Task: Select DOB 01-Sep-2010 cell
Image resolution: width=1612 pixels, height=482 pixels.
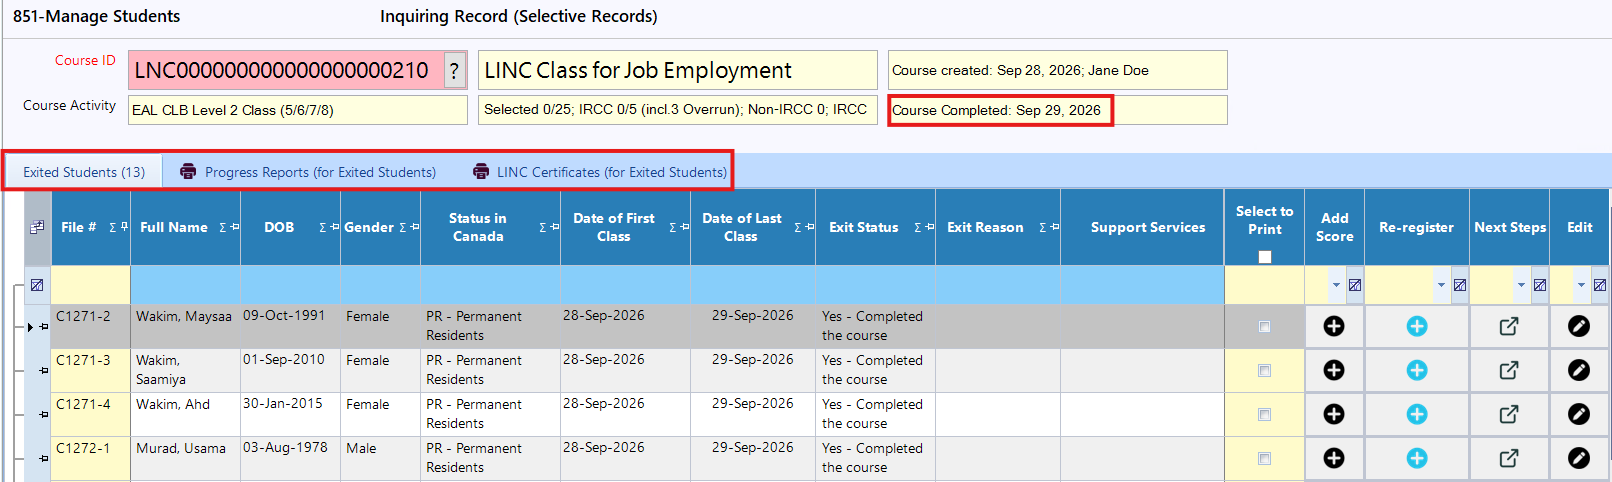Action: click(289, 370)
